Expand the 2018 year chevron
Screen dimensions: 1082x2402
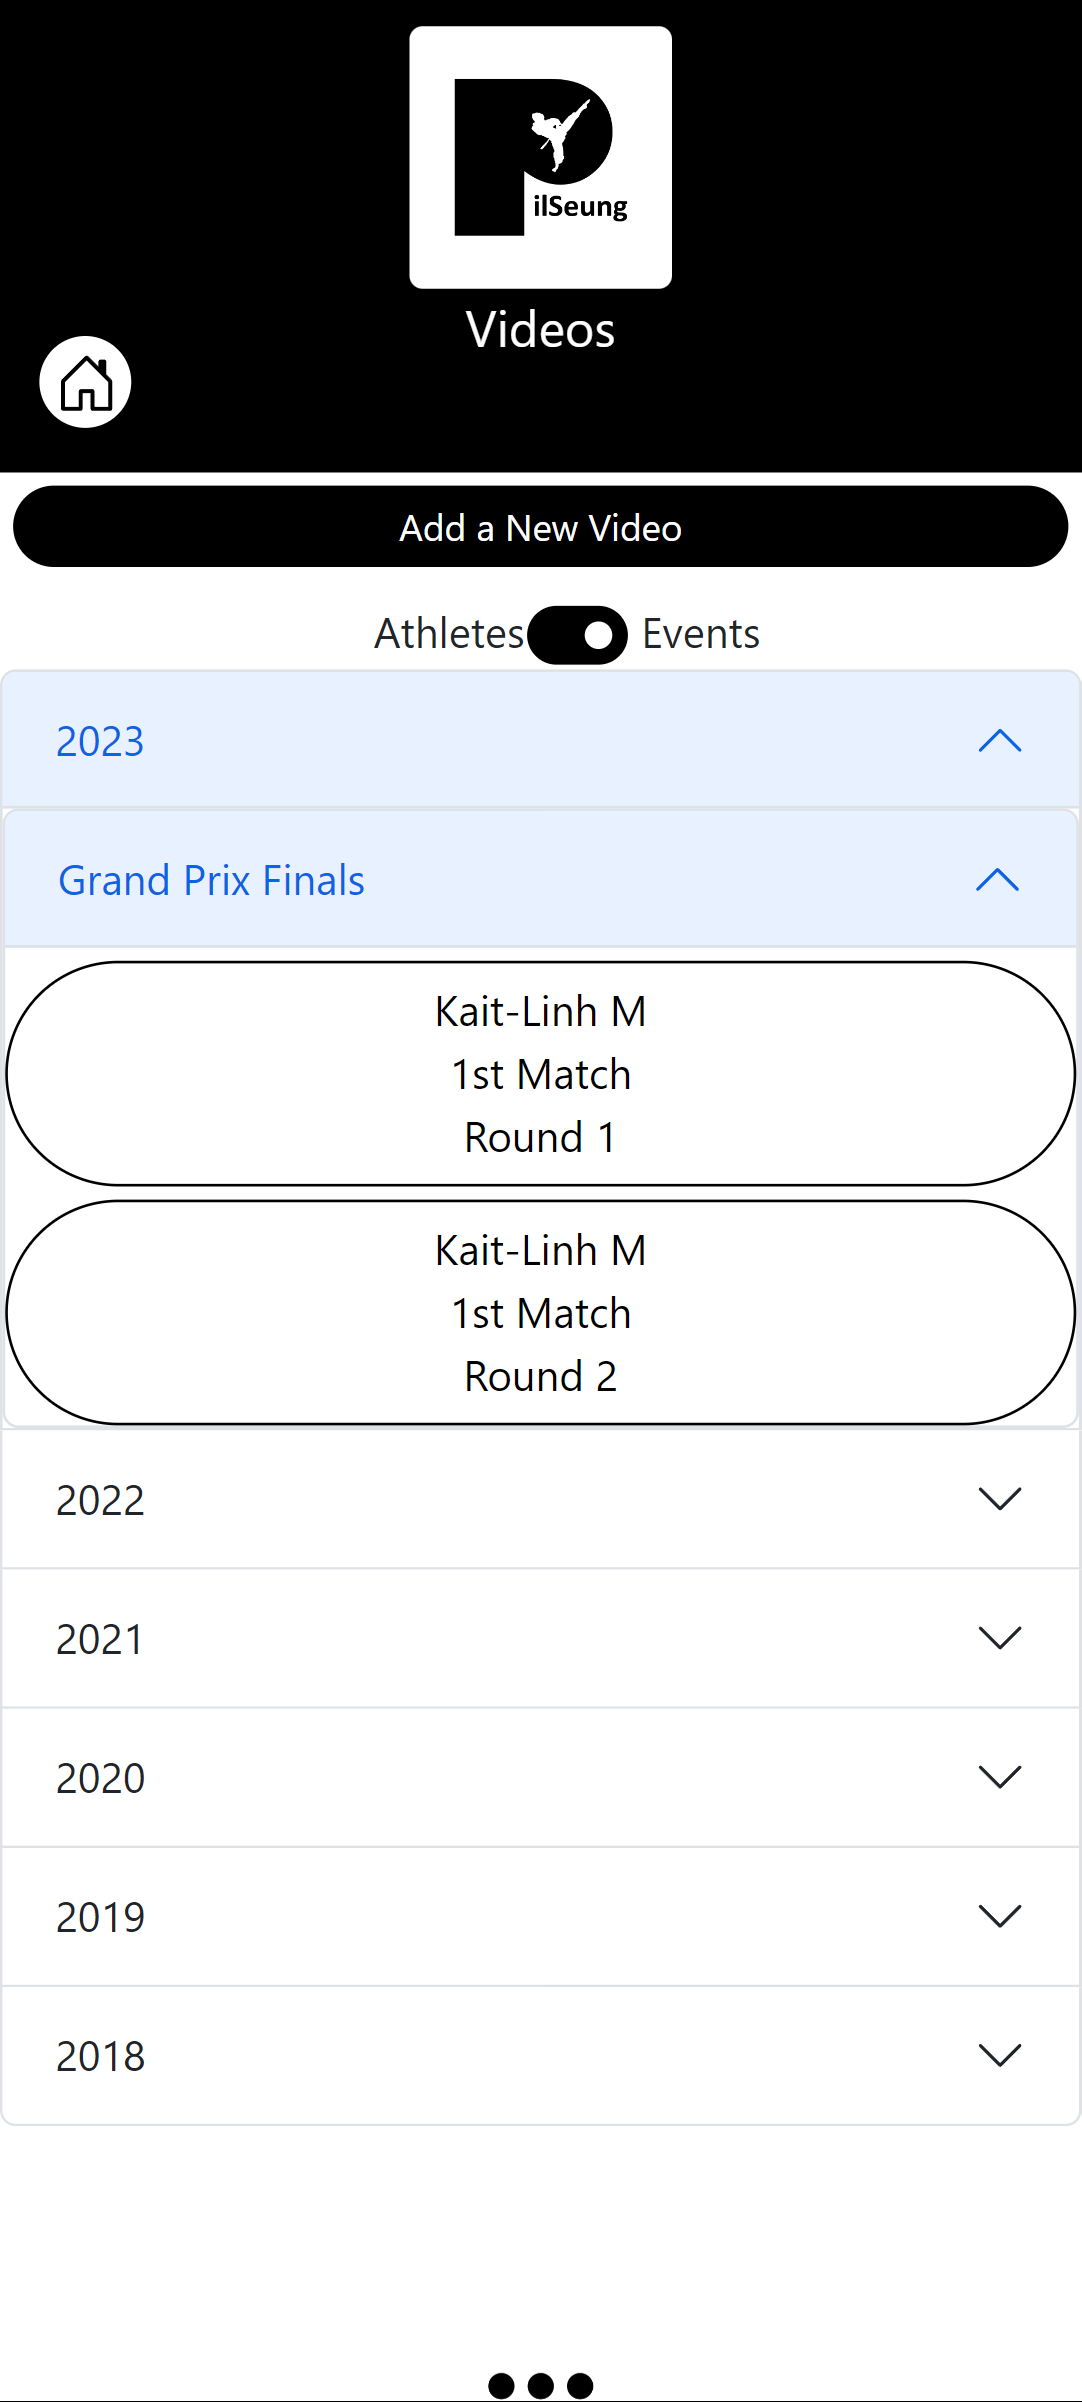tap(999, 2055)
